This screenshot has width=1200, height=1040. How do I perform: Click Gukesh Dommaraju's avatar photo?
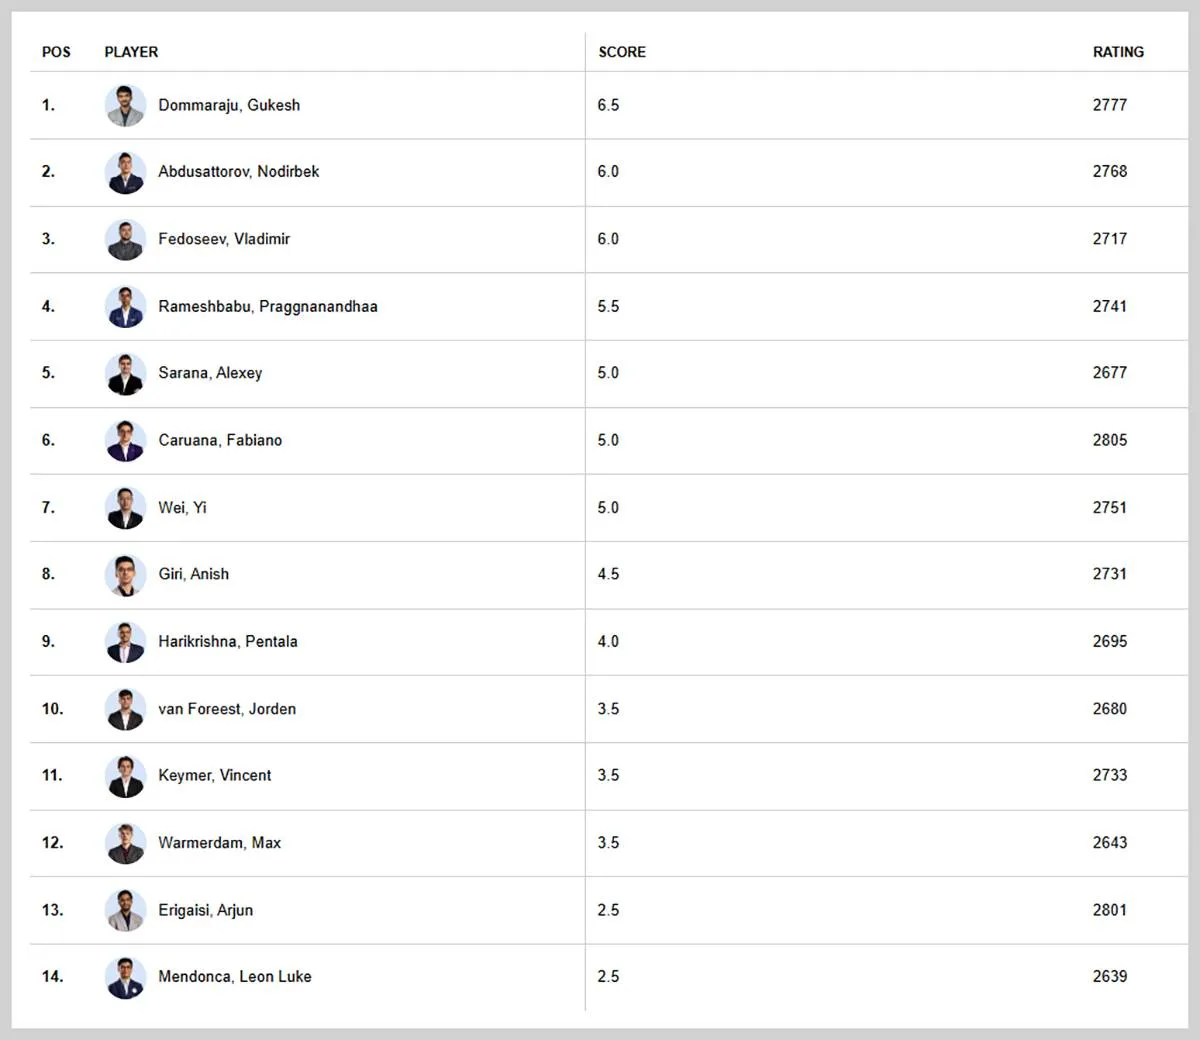click(125, 105)
